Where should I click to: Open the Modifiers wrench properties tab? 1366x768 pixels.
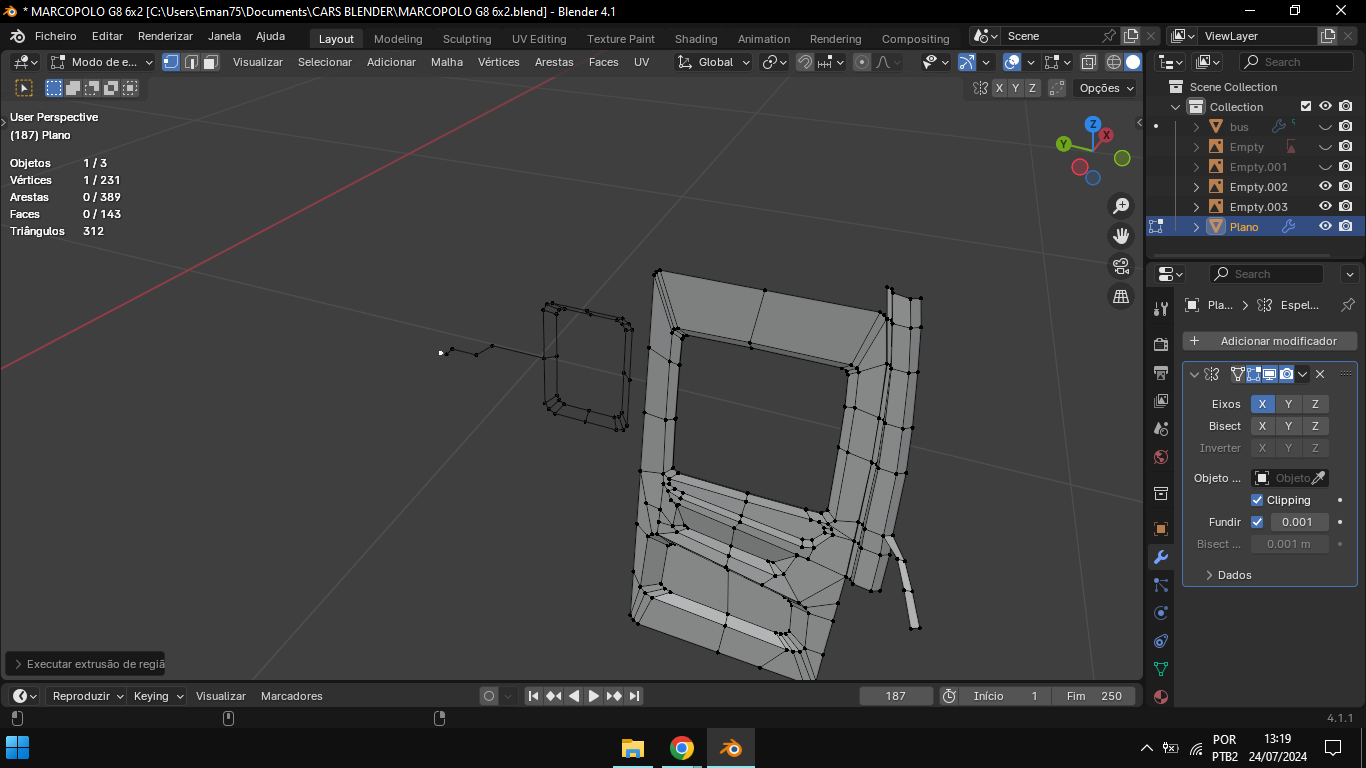coord(1161,557)
